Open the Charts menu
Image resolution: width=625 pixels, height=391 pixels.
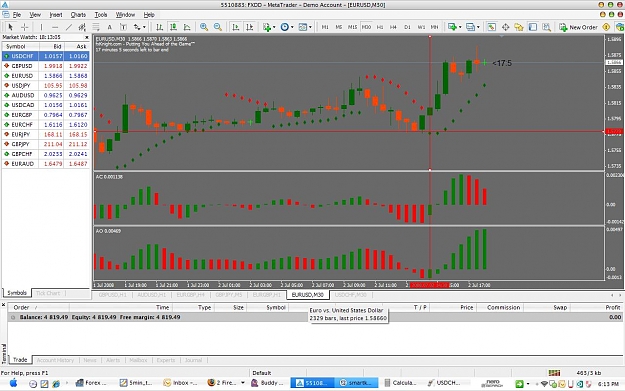78,15
